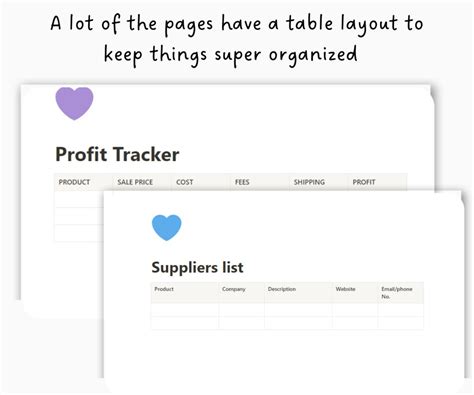
Task: Select the COST column header
Action: 185,182
